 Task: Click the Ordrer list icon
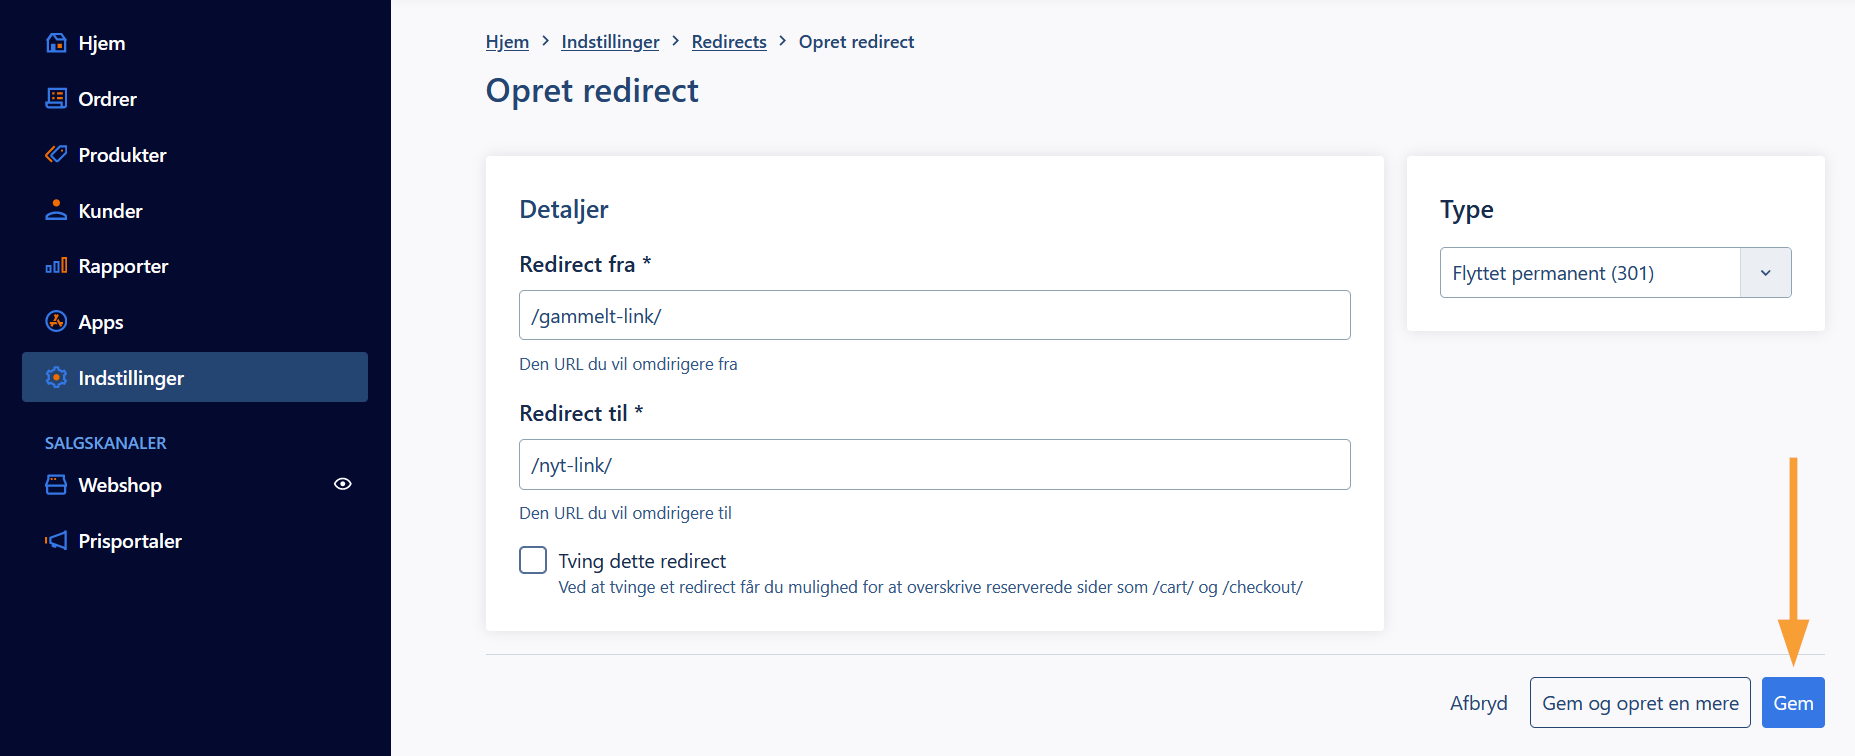pyautogui.click(x=57, y=98)
